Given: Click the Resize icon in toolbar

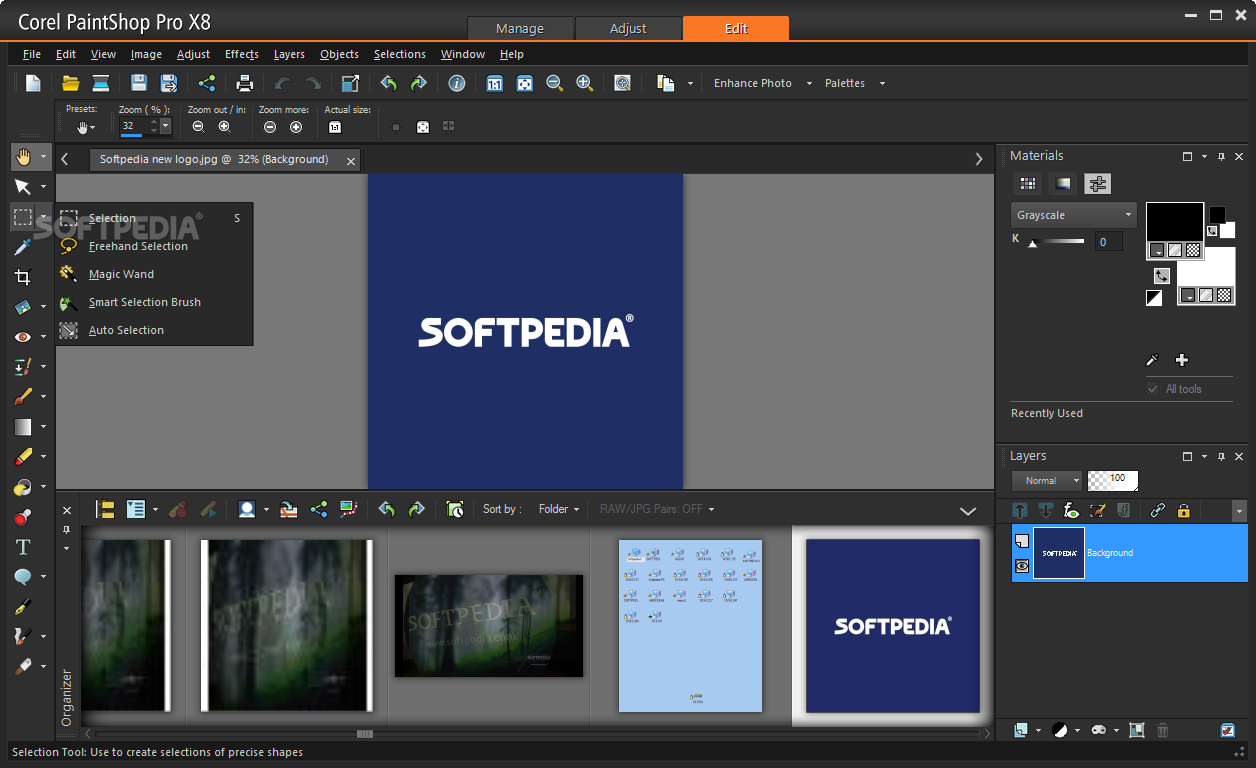Looking at the screenshot, I should tap(350, 83).
